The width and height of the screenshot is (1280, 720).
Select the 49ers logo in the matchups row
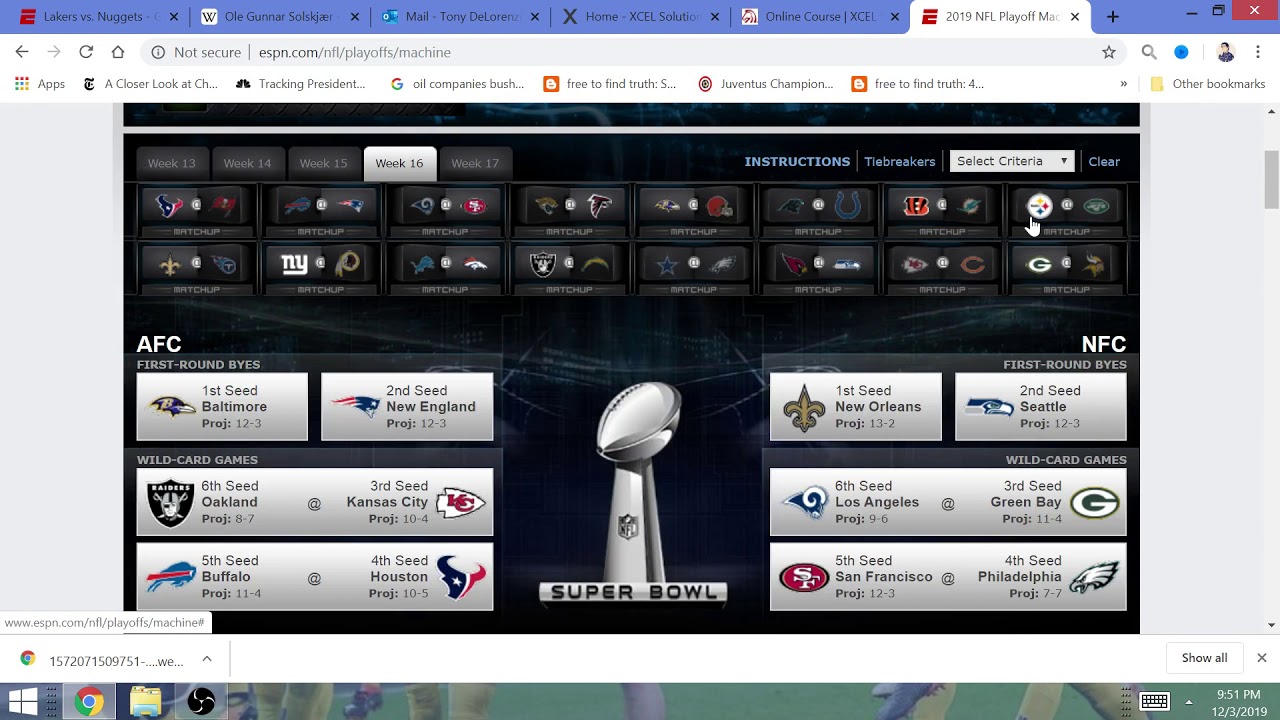coord(472,206)
